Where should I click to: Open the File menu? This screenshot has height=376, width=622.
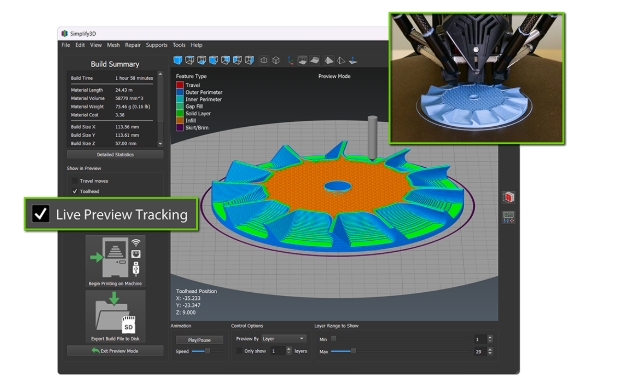coord(66,45)
